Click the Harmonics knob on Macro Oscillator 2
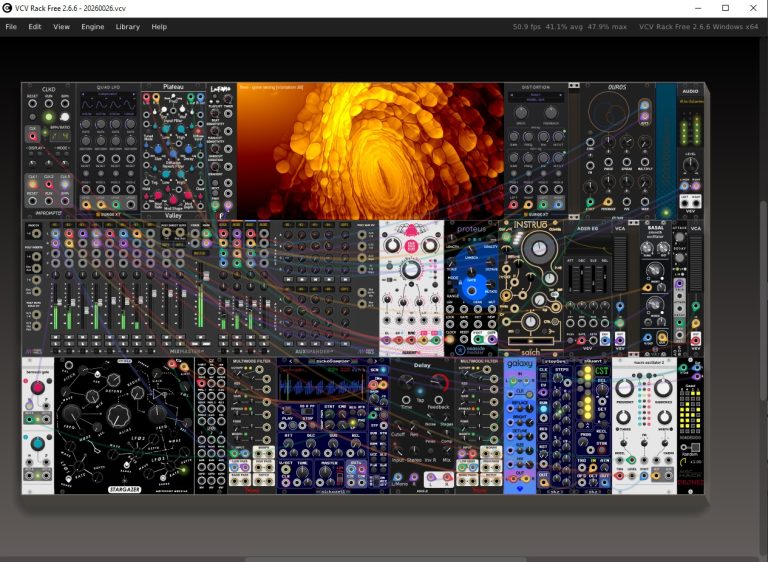 click(x=663, y=388)
